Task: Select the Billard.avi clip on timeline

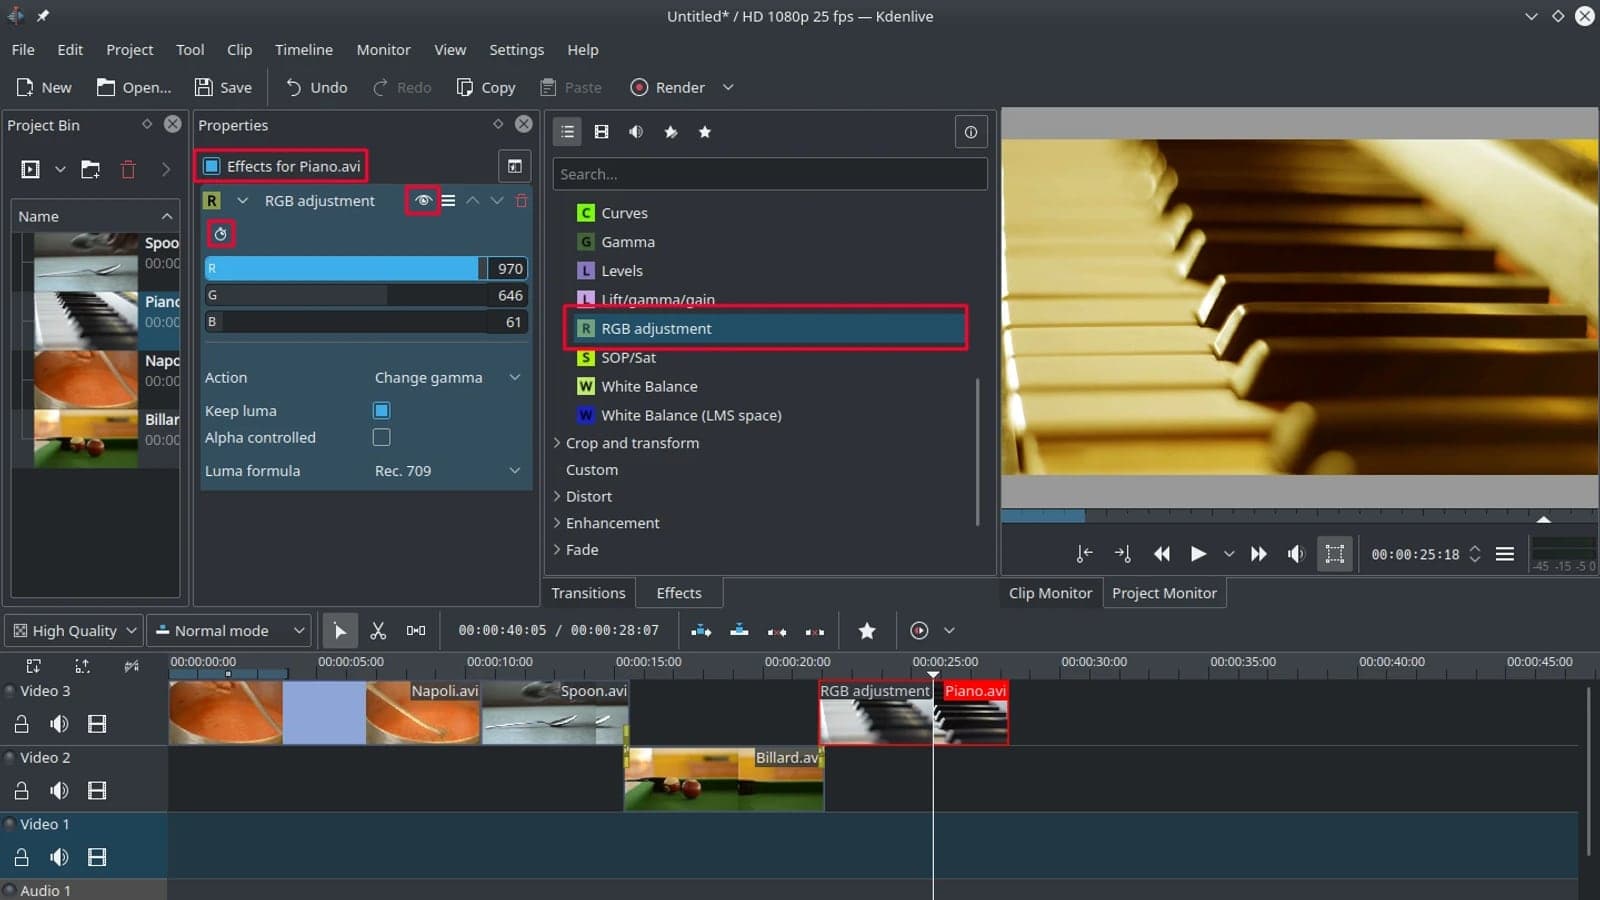Action: [x=724, y=779]
